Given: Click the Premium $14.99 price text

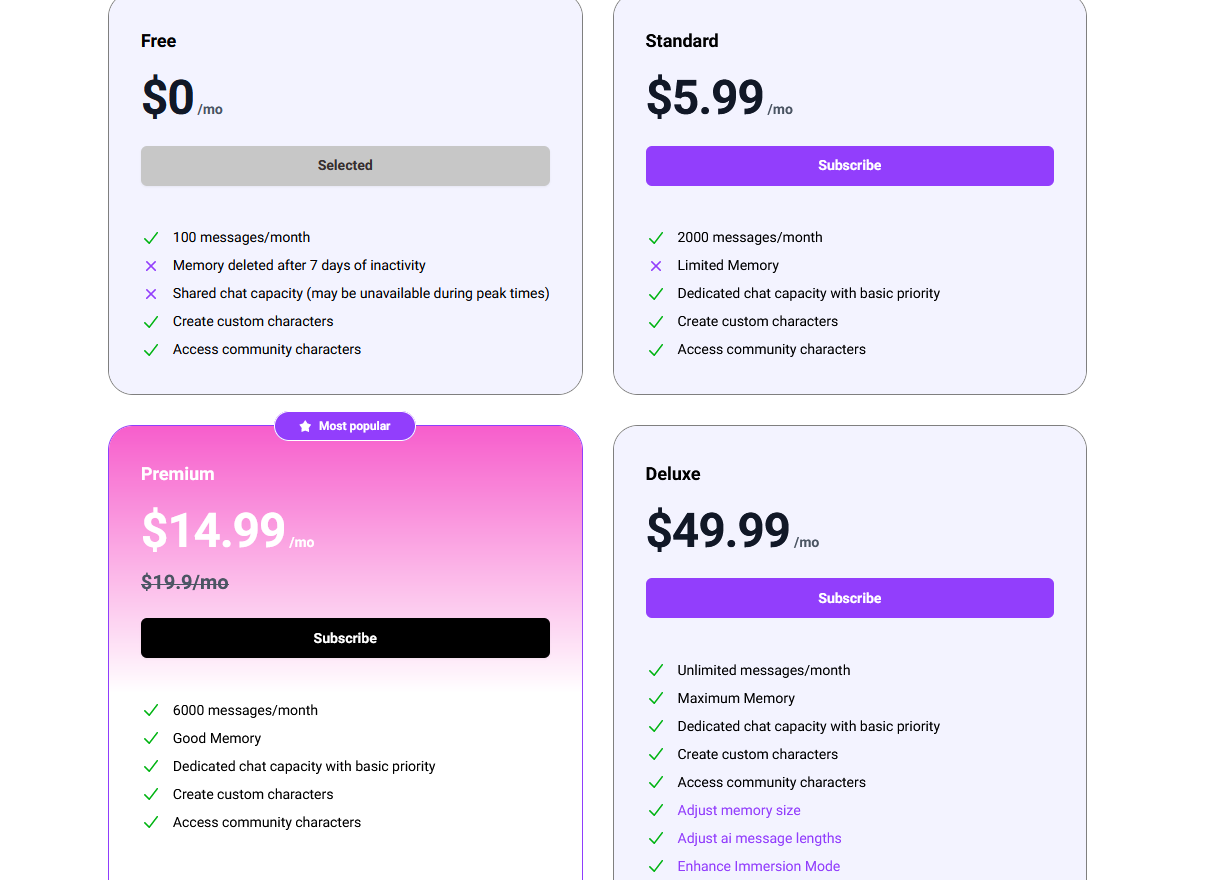Looking at the screenshot, I should click(214, 530).
